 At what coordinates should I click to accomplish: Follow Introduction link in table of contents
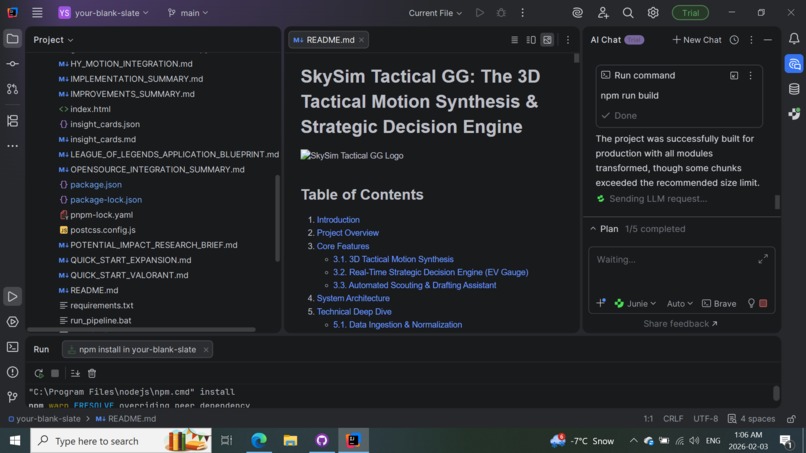(338, 220)
